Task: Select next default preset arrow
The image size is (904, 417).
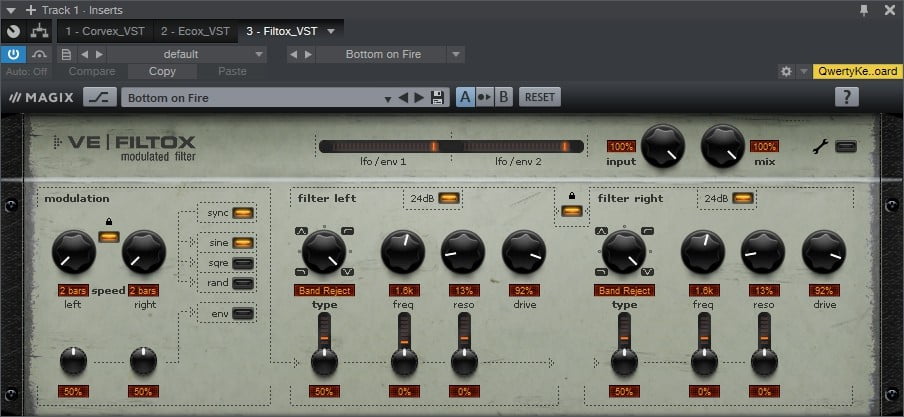Action: point(99,54)
